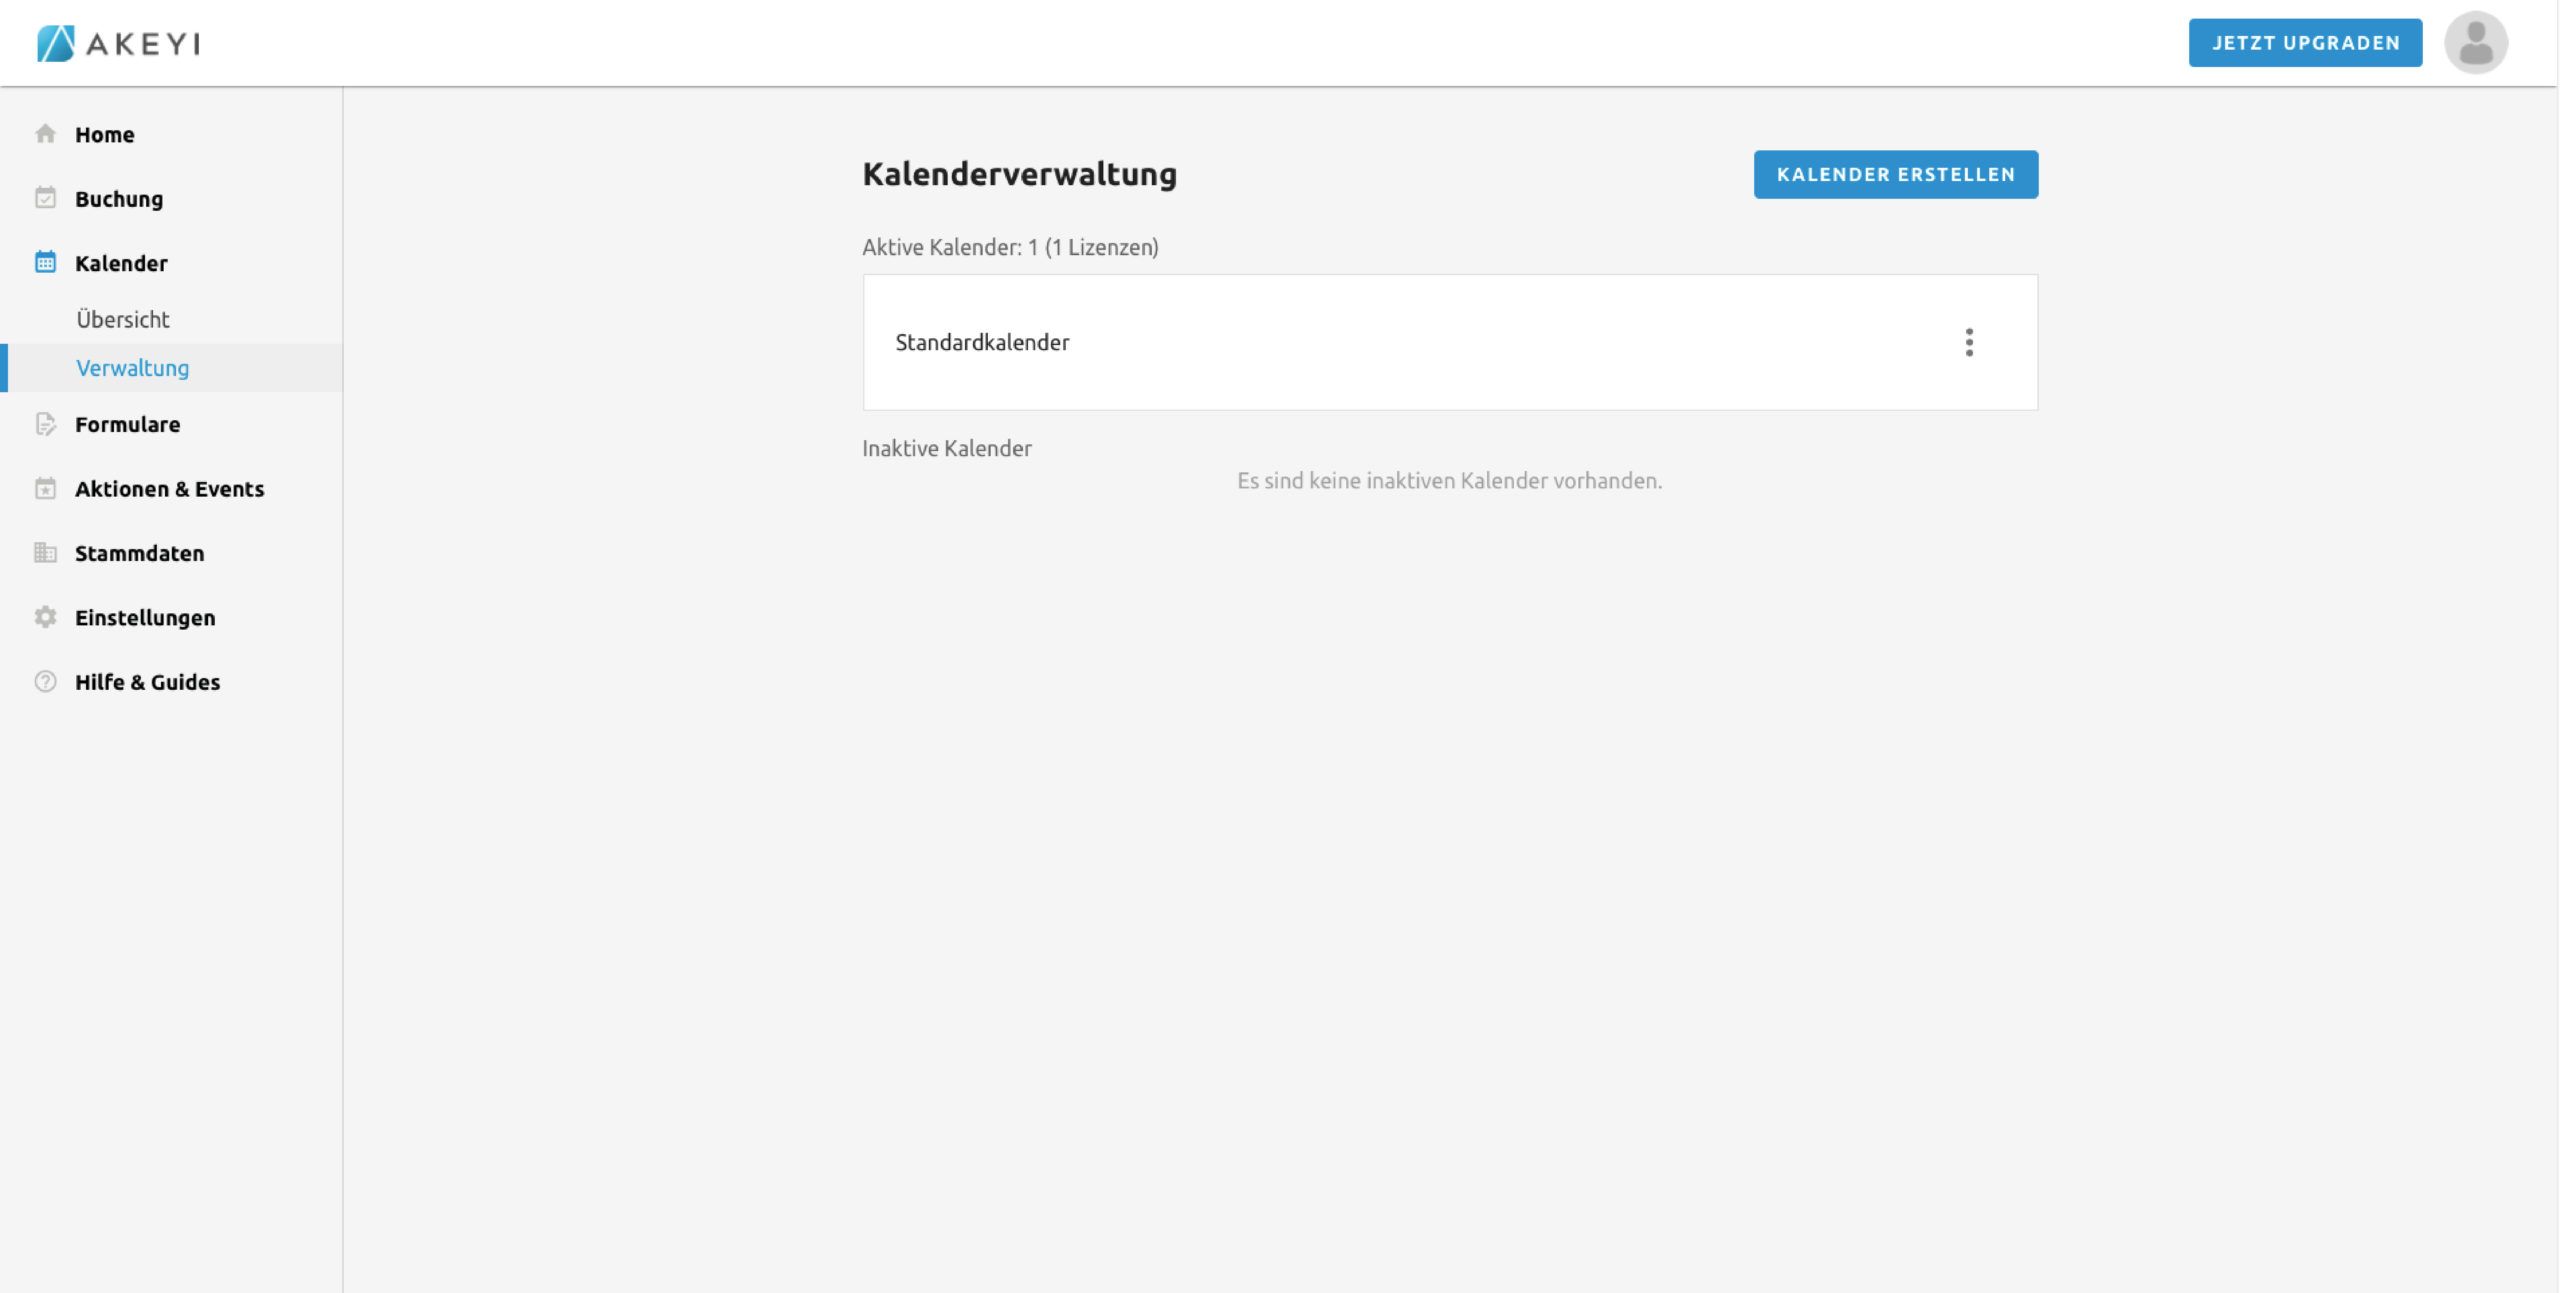
Task: Click the Home house icon
Action: (x=45, y=134)
